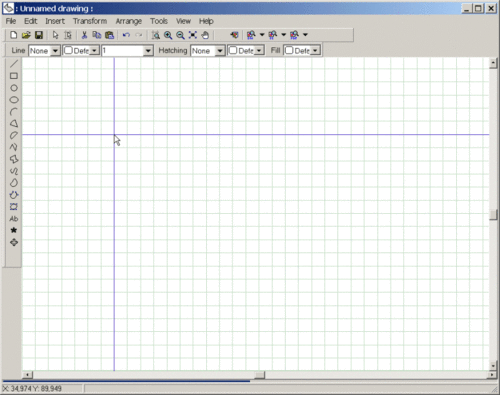The width and height of the screenshot is (500, 395).
Task: Select the Arc tool
Action: (14, 112)
